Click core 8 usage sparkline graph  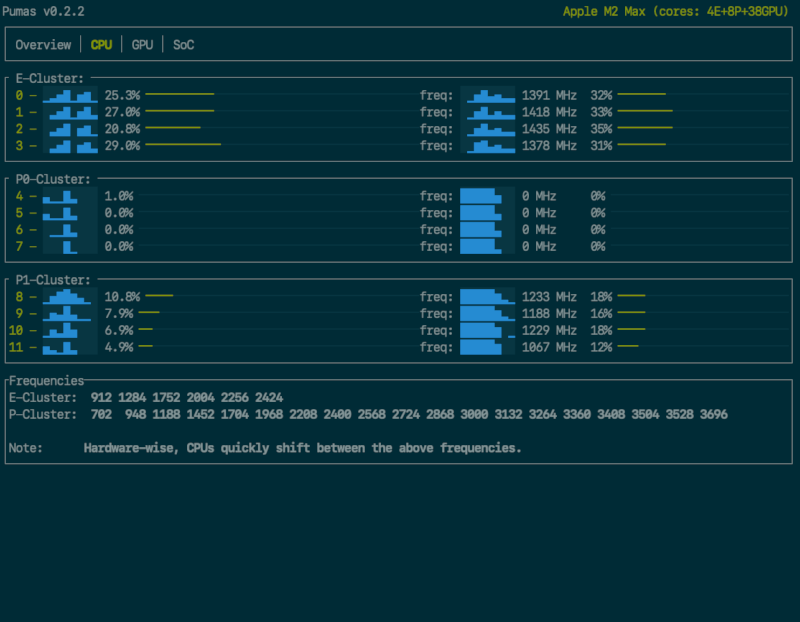click(70, 297)
